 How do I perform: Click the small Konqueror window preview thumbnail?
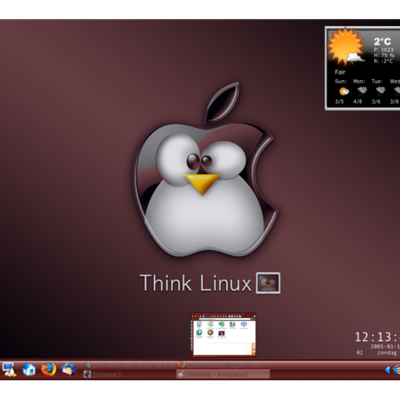pyautogui.click(x=223, y=334)
